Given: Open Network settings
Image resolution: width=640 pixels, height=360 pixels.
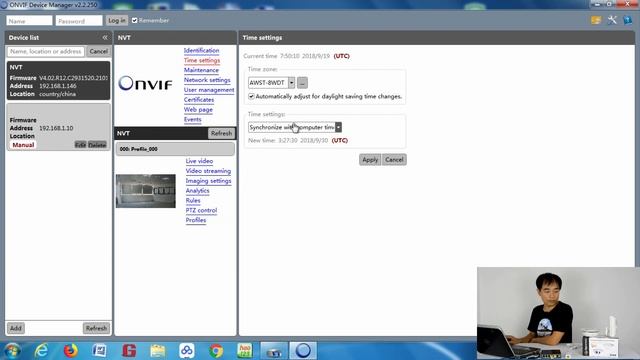Looking at the screenshot, I should tap(207, 80).
